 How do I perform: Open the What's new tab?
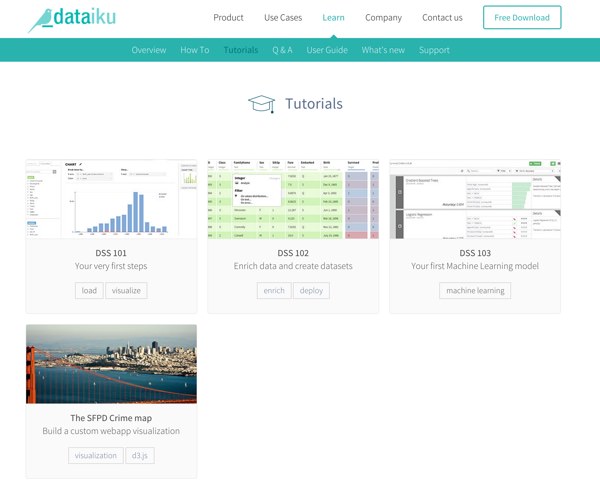(383, 50)
